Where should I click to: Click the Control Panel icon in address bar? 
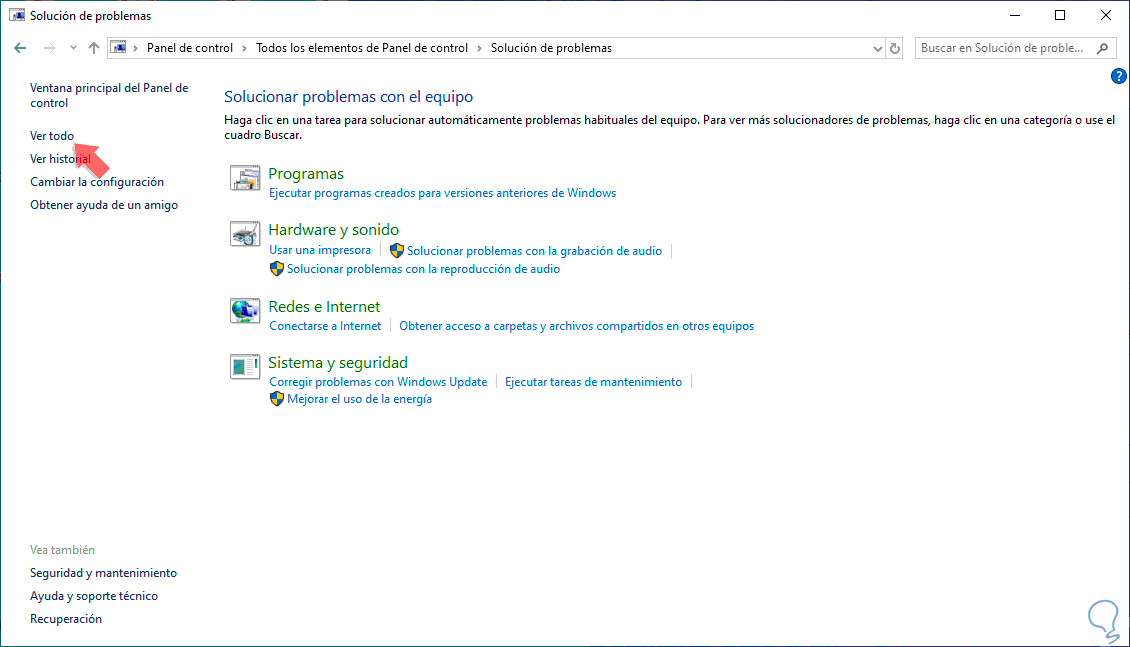pyautogui.click(x=119, y=48)
